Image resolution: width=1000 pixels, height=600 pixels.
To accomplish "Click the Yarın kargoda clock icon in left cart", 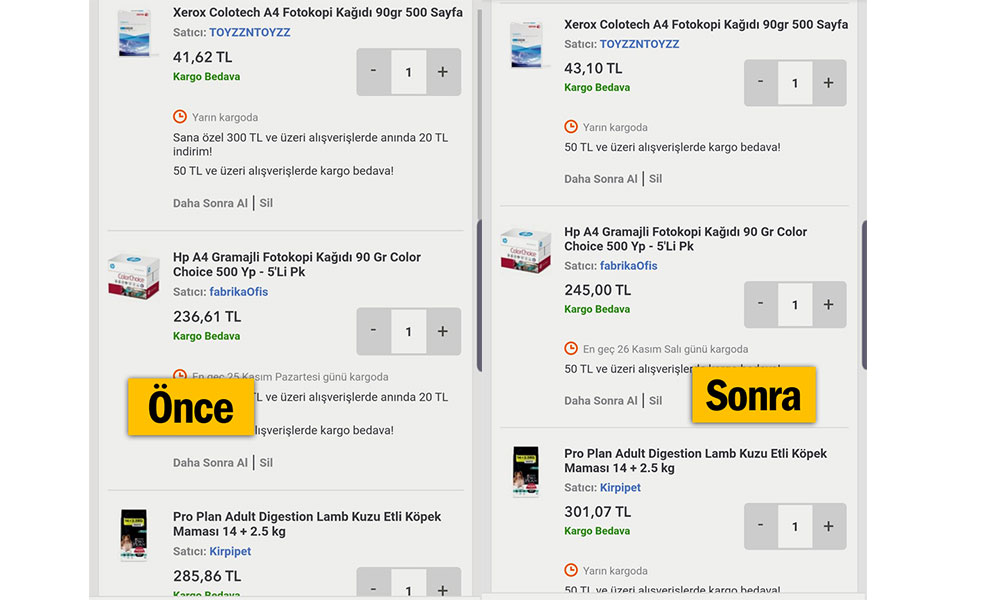I will (x=180, y=117).
